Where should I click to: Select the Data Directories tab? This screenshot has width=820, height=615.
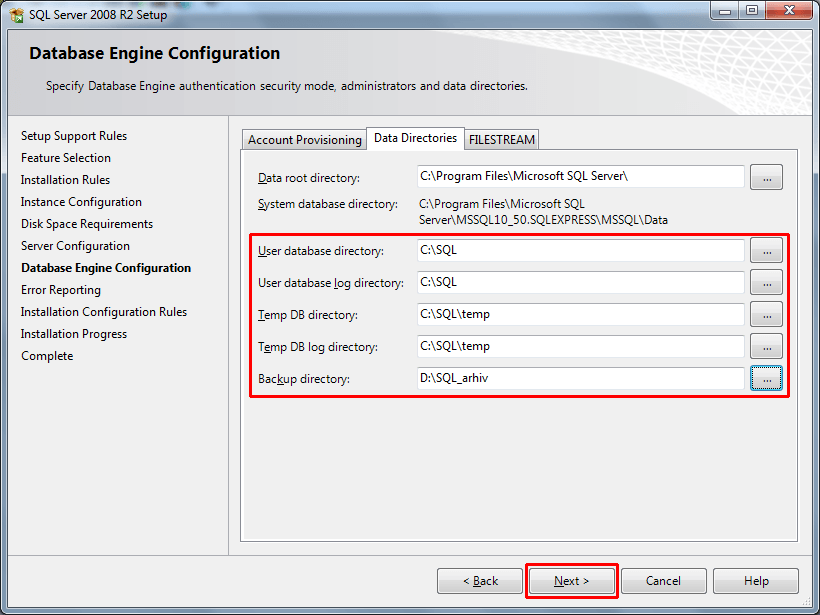point(415,138)
